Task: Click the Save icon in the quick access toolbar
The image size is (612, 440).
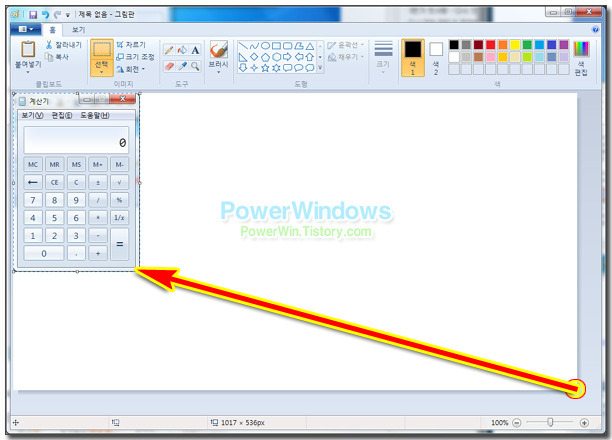Action: [x=33, y=15]
